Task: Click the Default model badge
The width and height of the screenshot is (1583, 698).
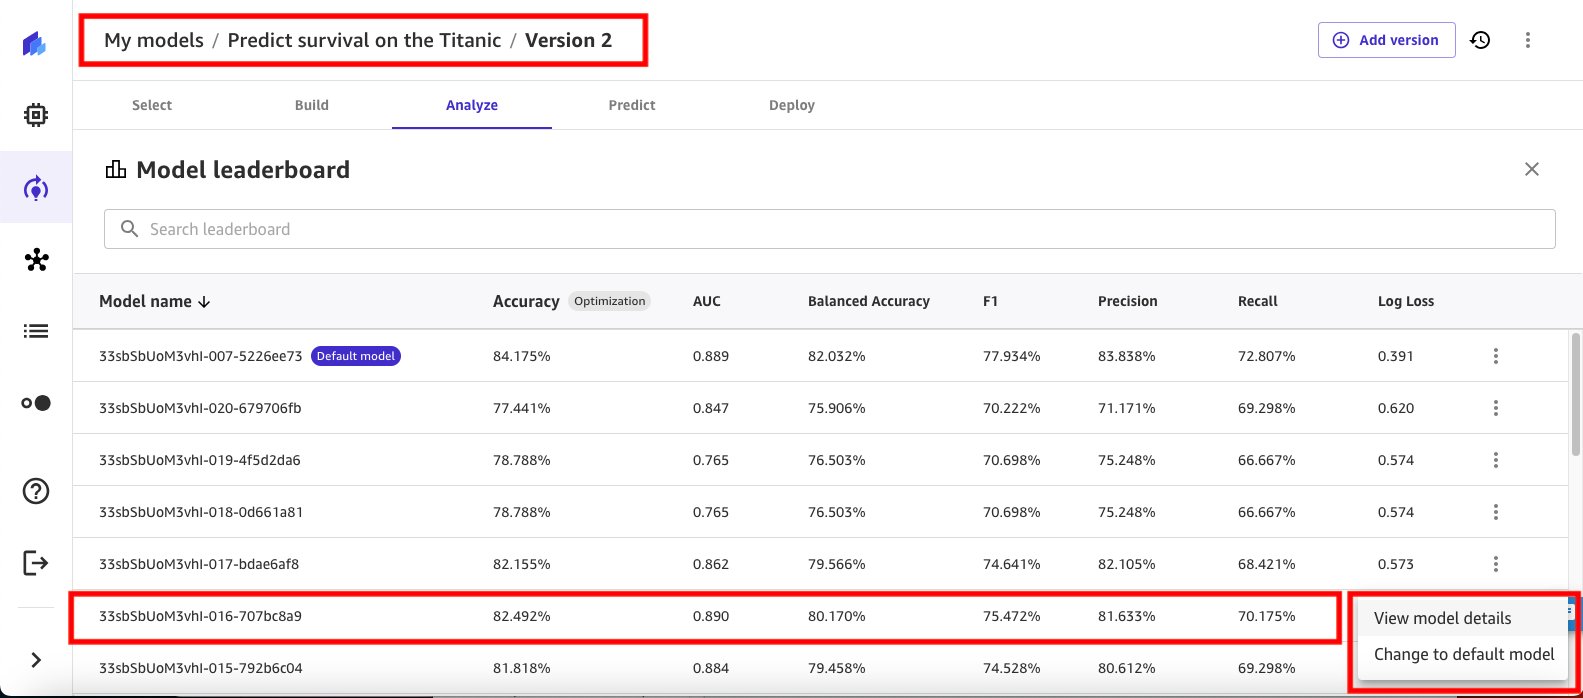Action: 356,356
